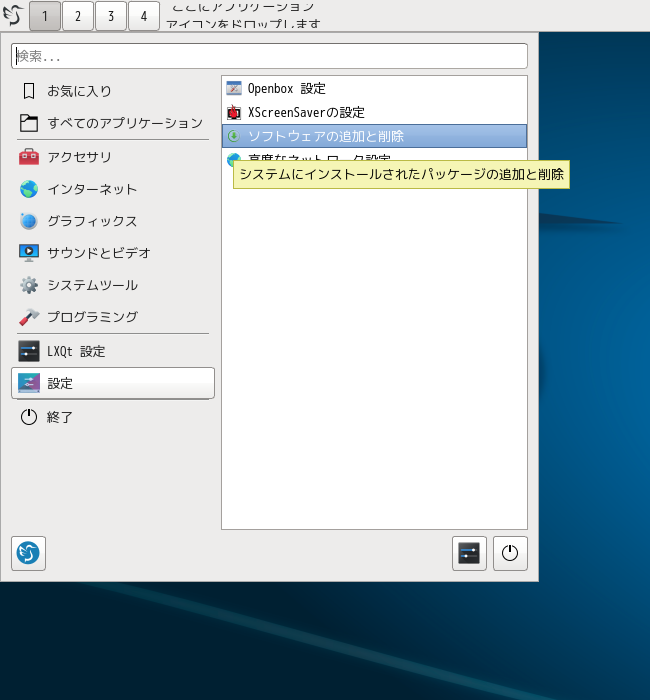Click the globe インターネット icon
The width and height of the screenshot is (650, 700).
click(x=29, y=189)
